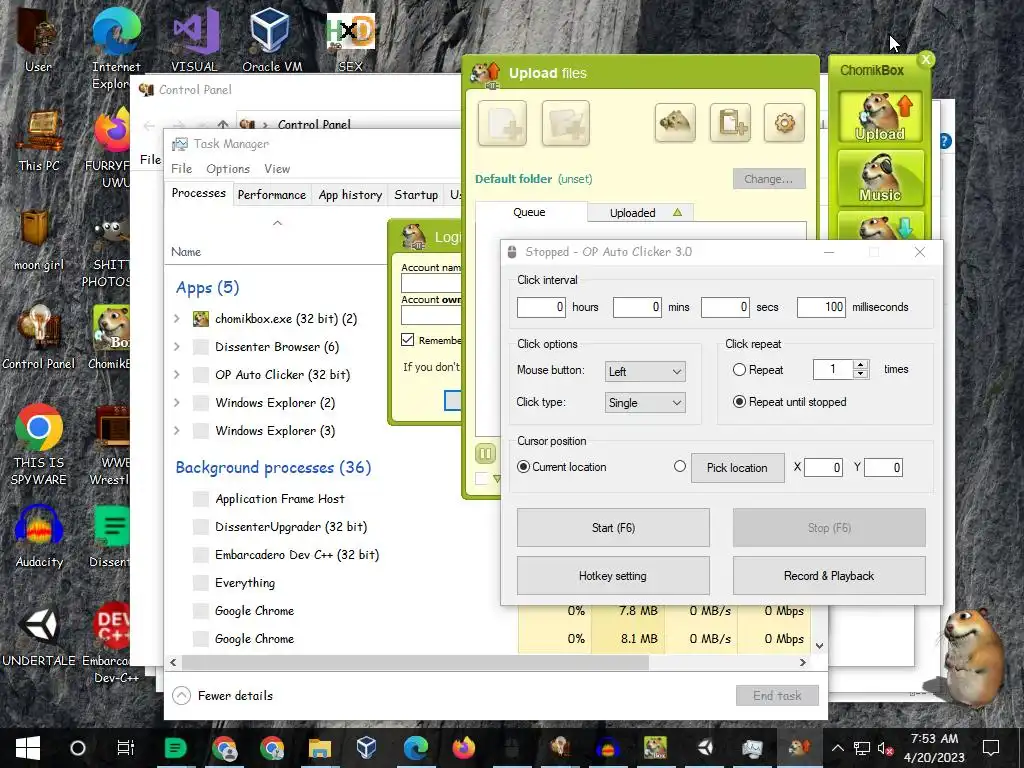Screen dimensions: 1024x768
Task: Open the Visual Studio desktop icon
Action: [195, 40]
